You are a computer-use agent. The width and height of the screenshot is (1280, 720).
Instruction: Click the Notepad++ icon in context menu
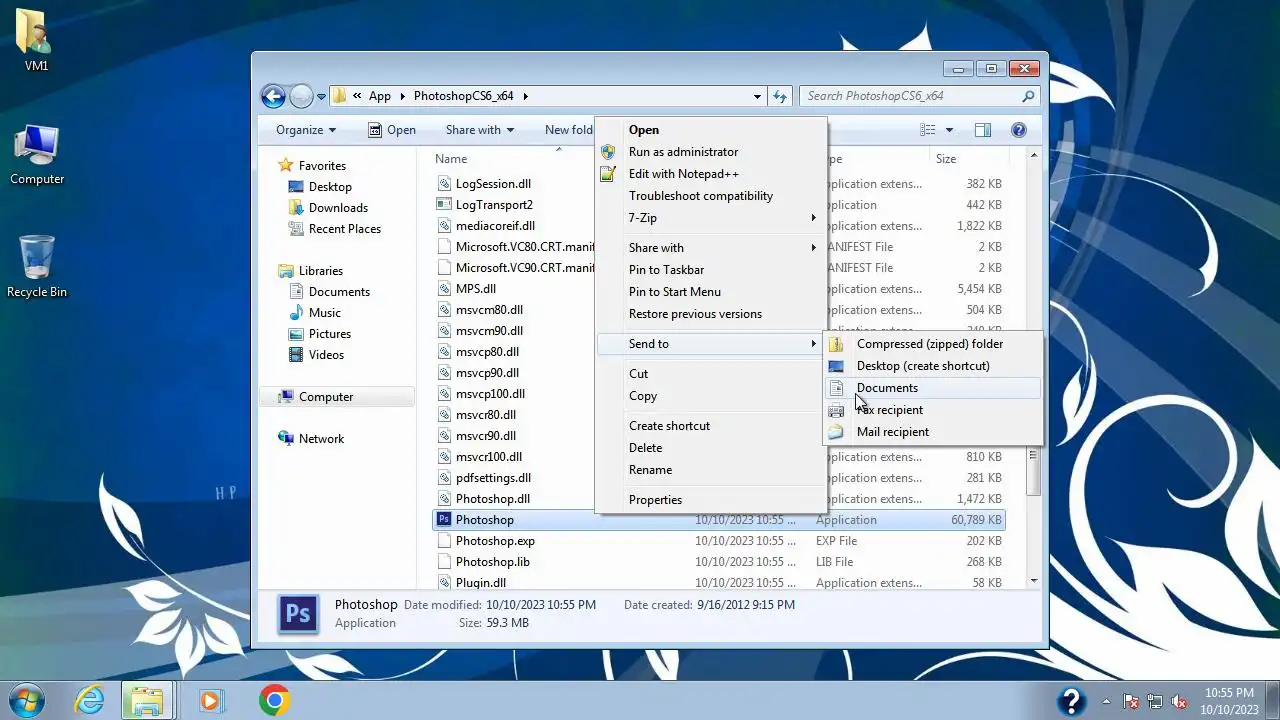[607, 174]
